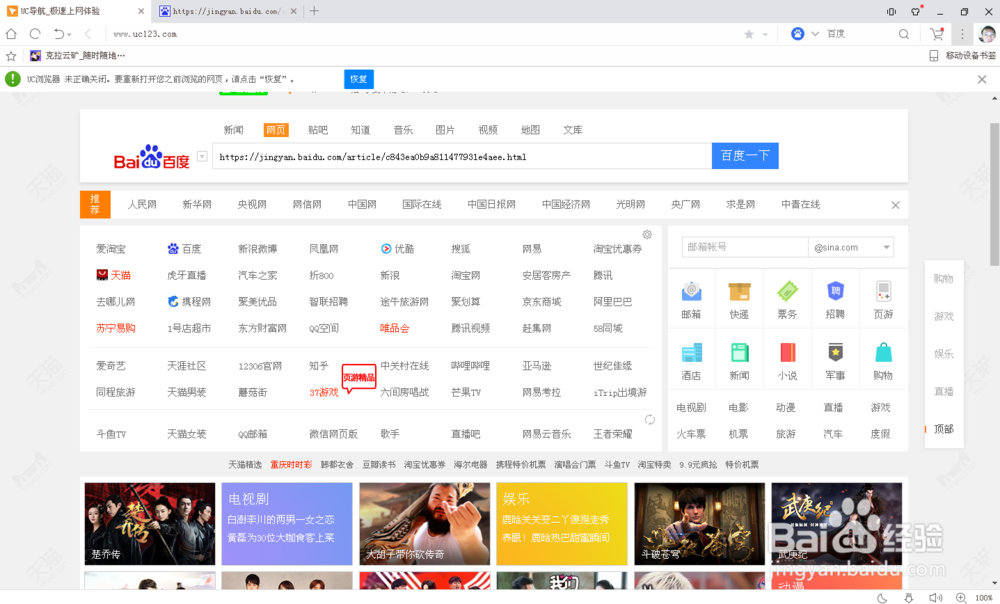Select the 网页 search category
Image resolution: width=1000 pixels, height=604 pixels.
point(275,129)
